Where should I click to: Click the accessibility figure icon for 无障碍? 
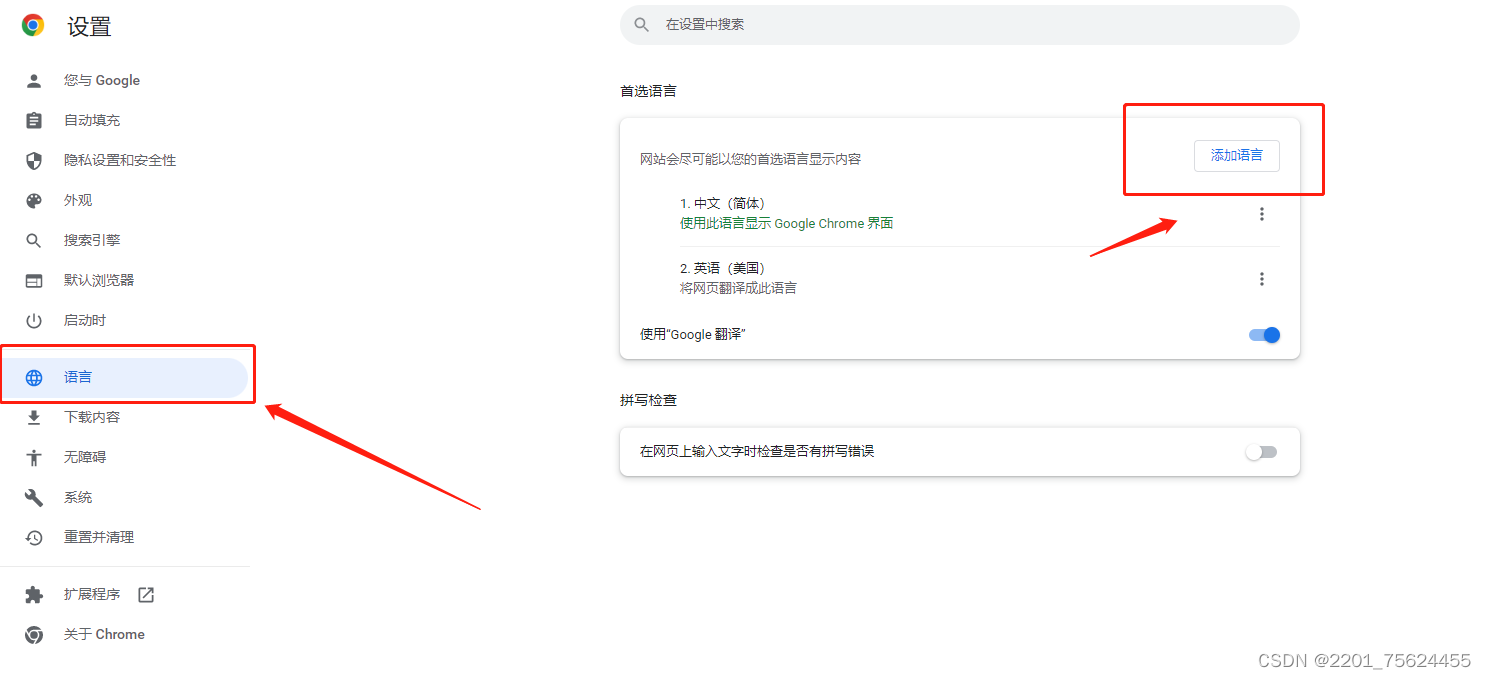[34, 457]
